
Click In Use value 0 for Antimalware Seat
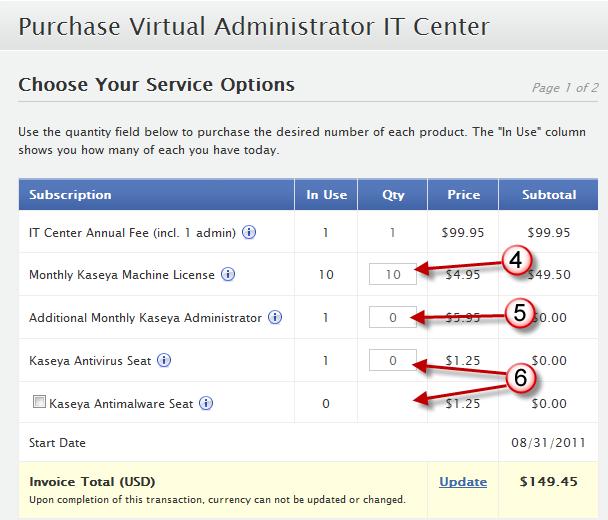coord(326,404)
